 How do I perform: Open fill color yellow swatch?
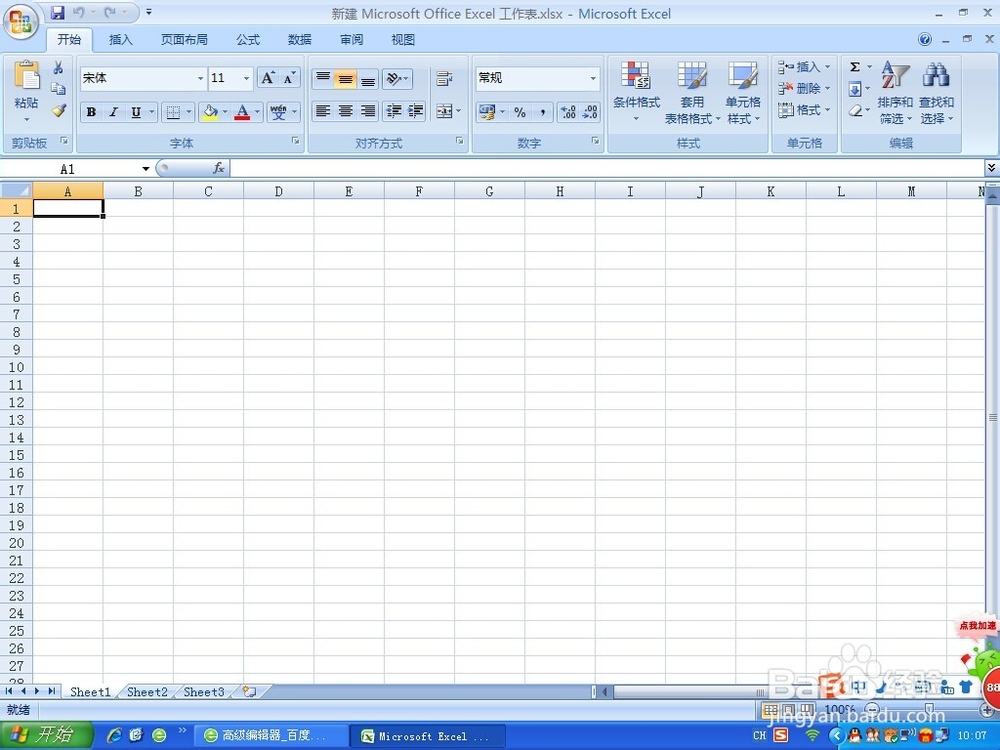tap(209, 112)
